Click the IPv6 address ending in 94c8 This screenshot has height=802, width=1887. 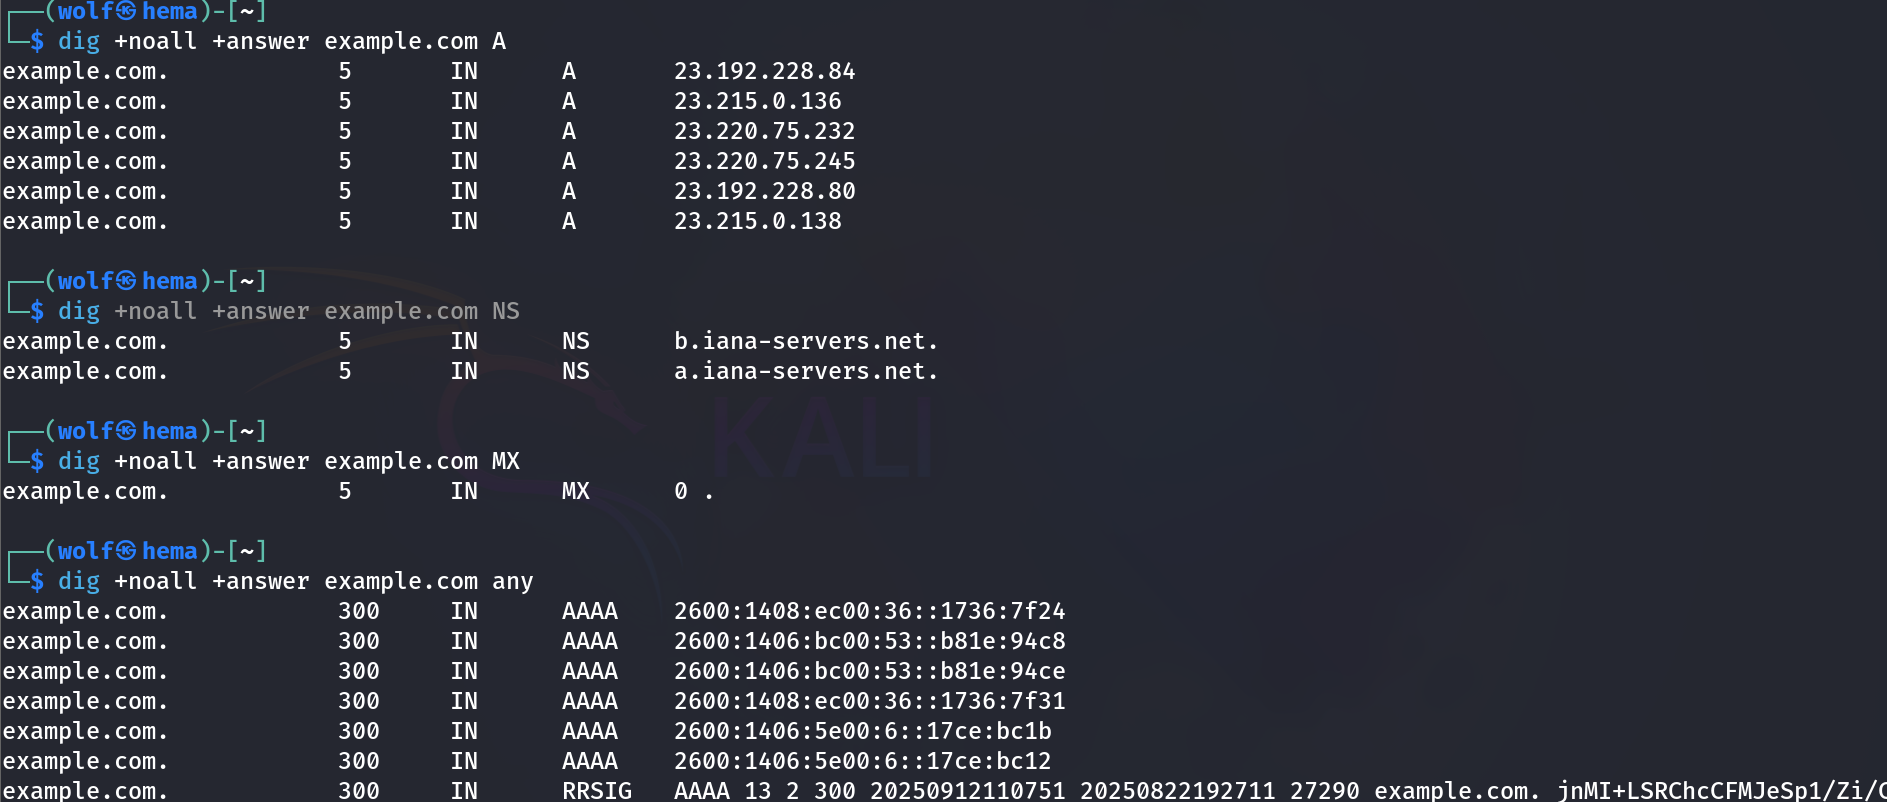pyautogui.click(x=869, y=642)
